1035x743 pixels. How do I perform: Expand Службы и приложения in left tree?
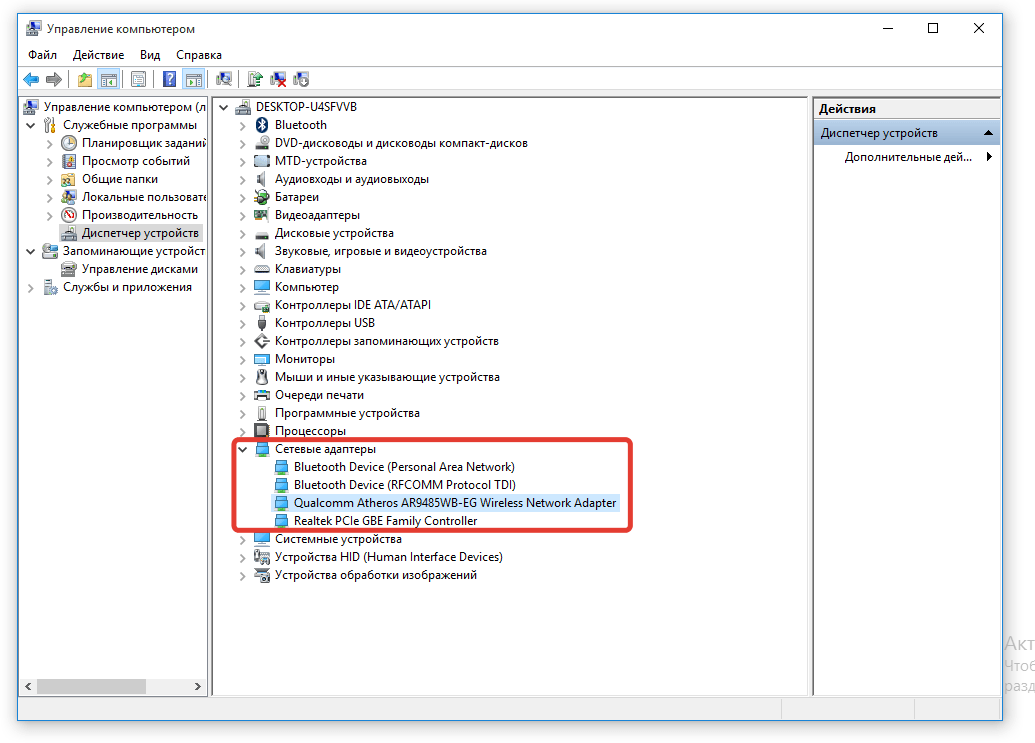pos(30,287)
